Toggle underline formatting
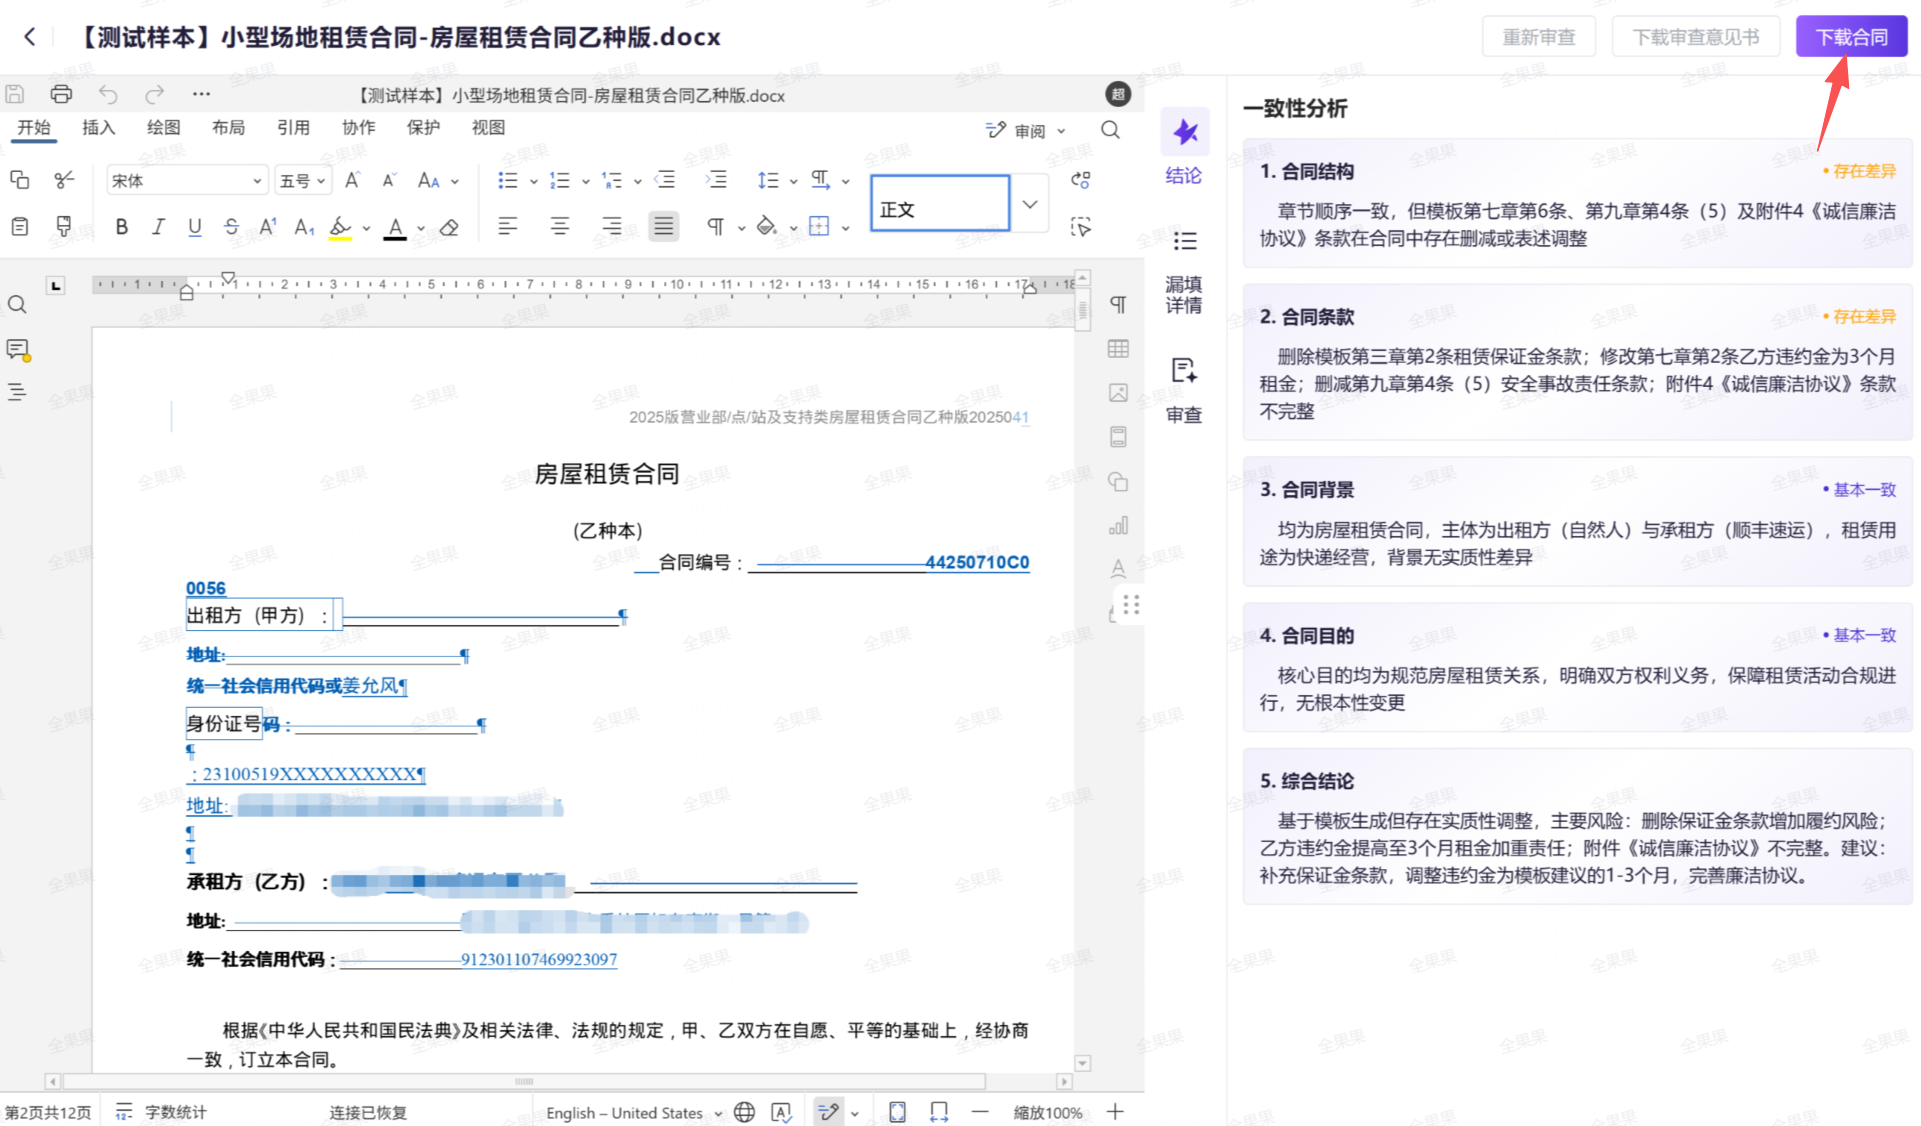The image size is (1921, 1126). pyautogui.click(x=194, y=227)
